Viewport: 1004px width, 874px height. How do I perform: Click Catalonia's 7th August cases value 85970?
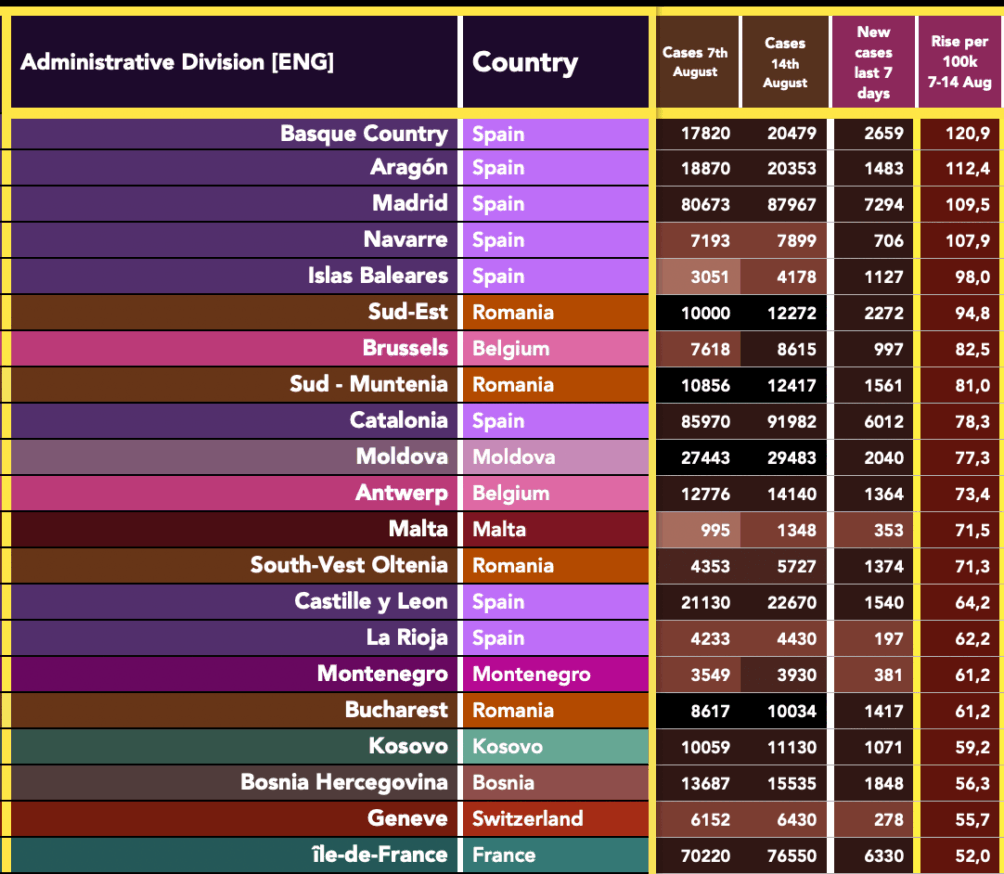[704, 421]
